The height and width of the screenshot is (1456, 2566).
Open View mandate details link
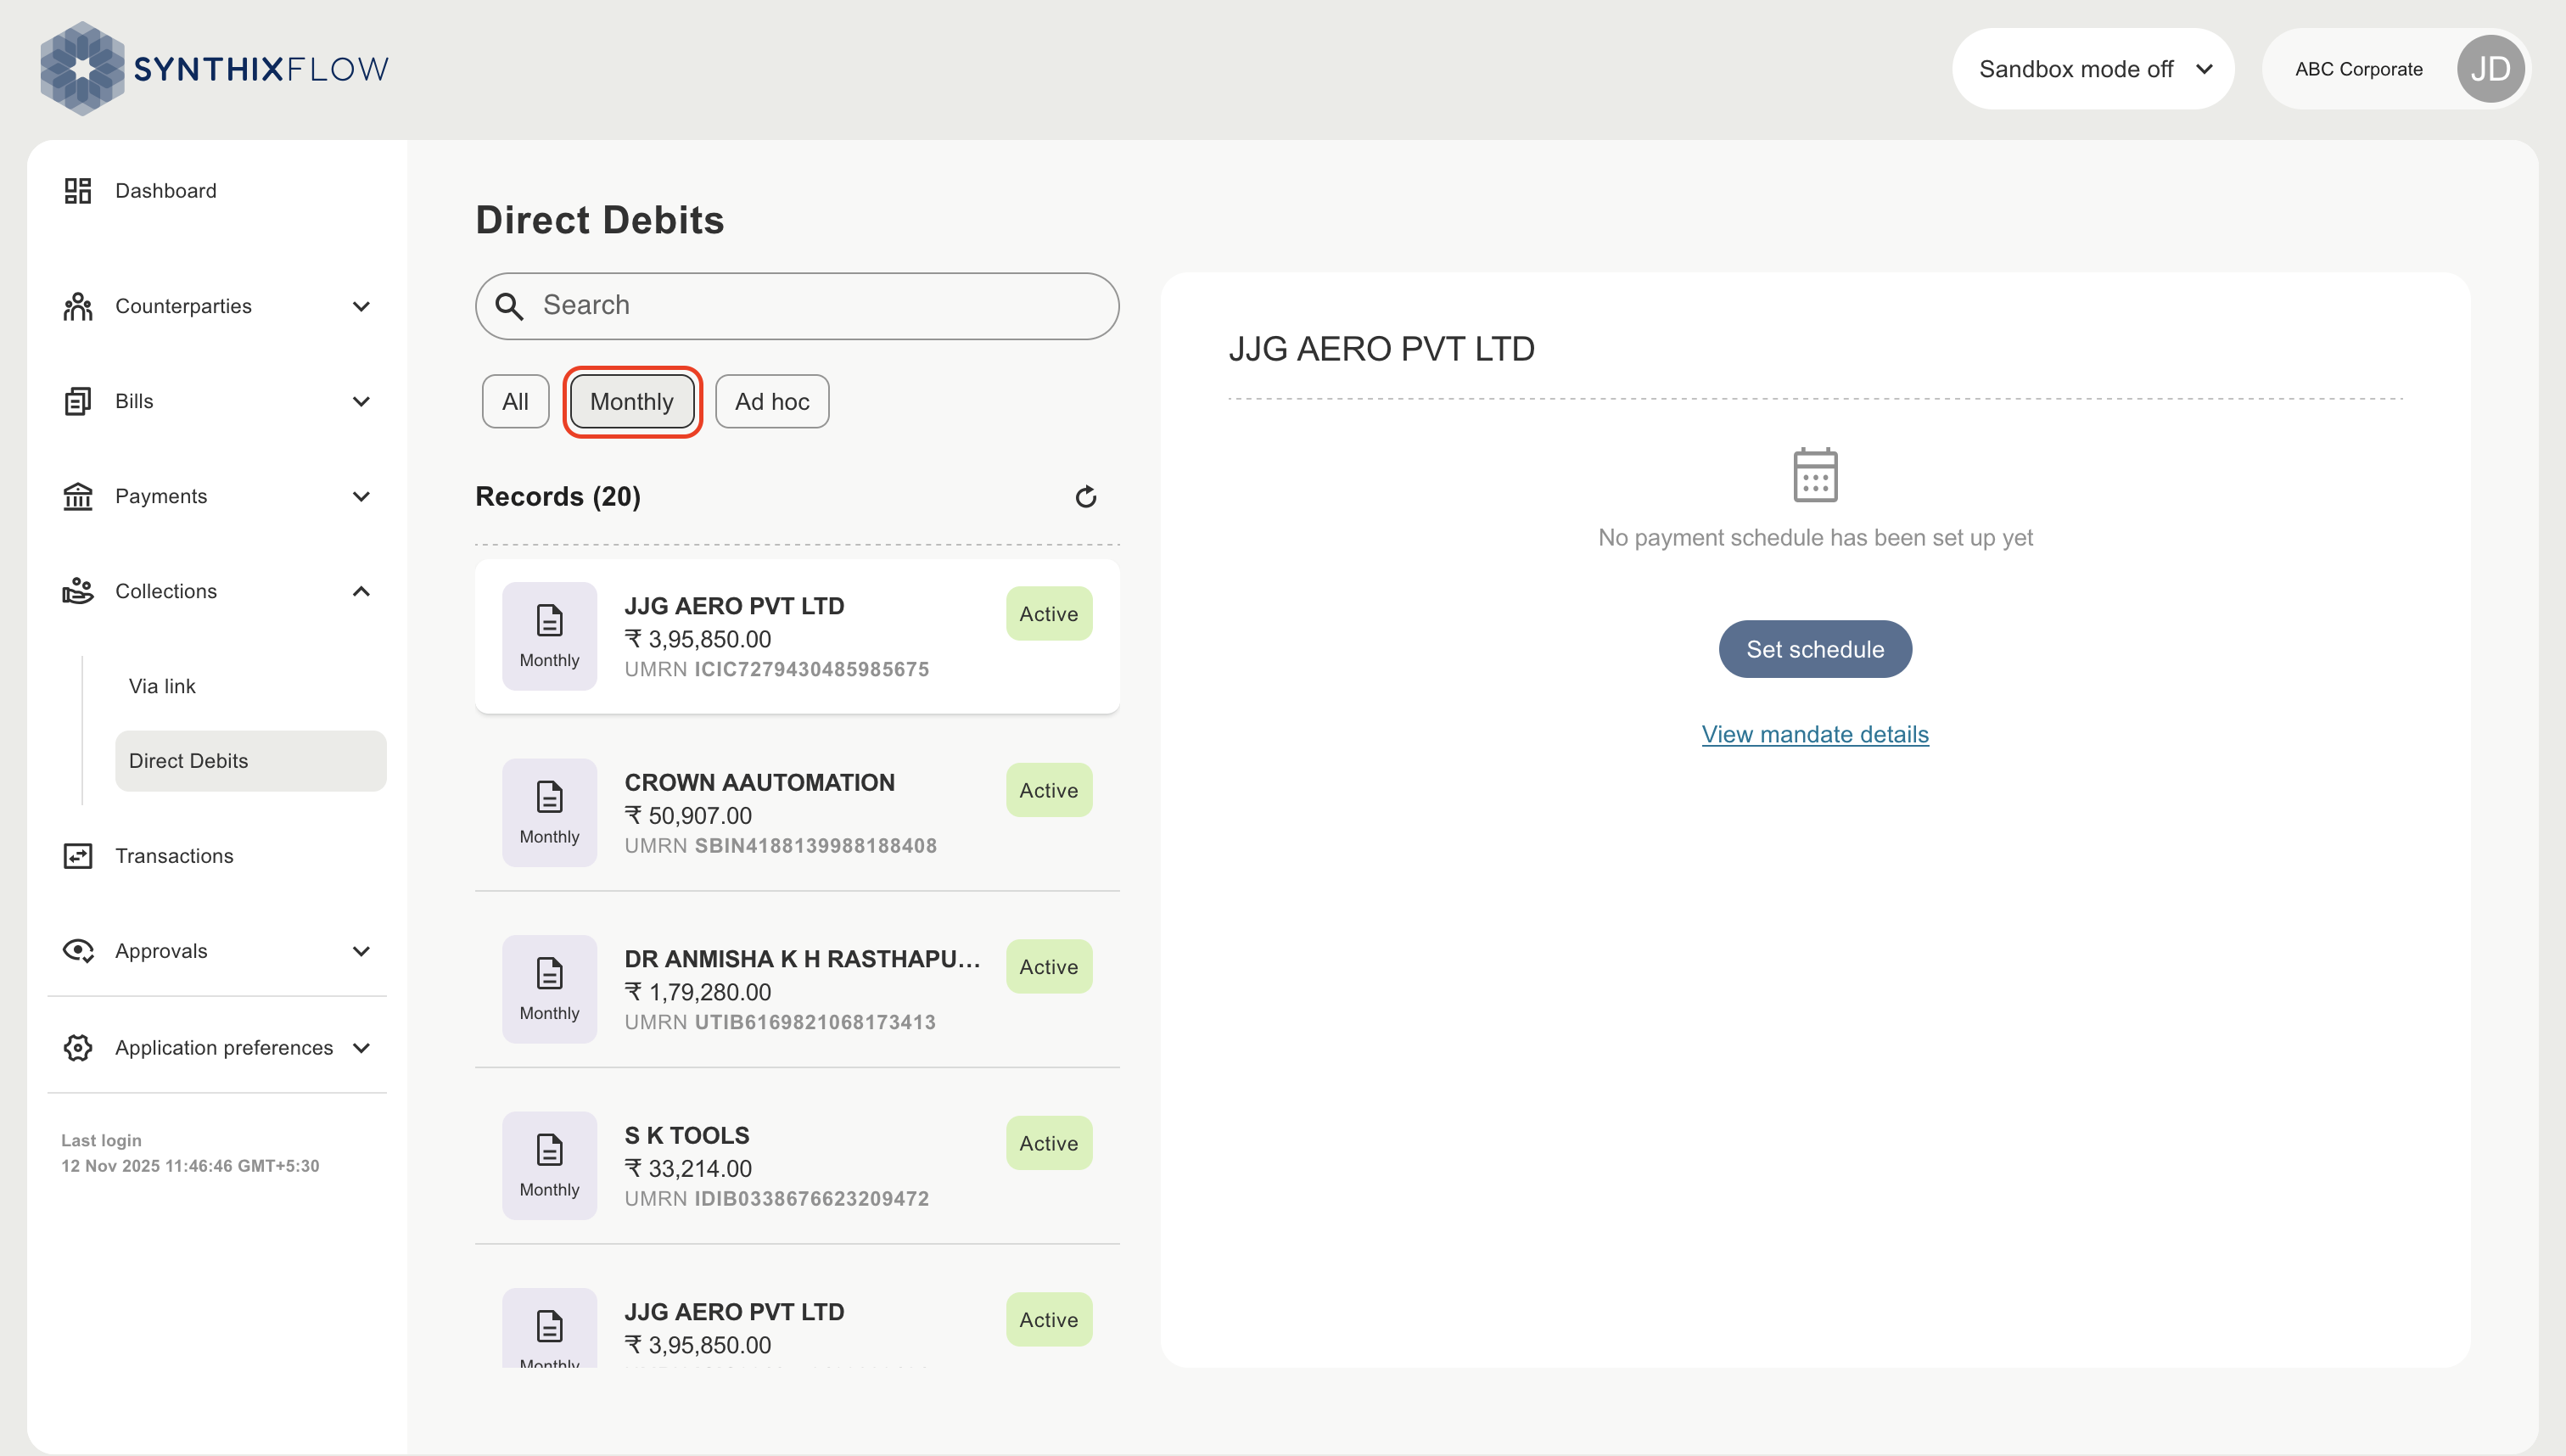1815,734
